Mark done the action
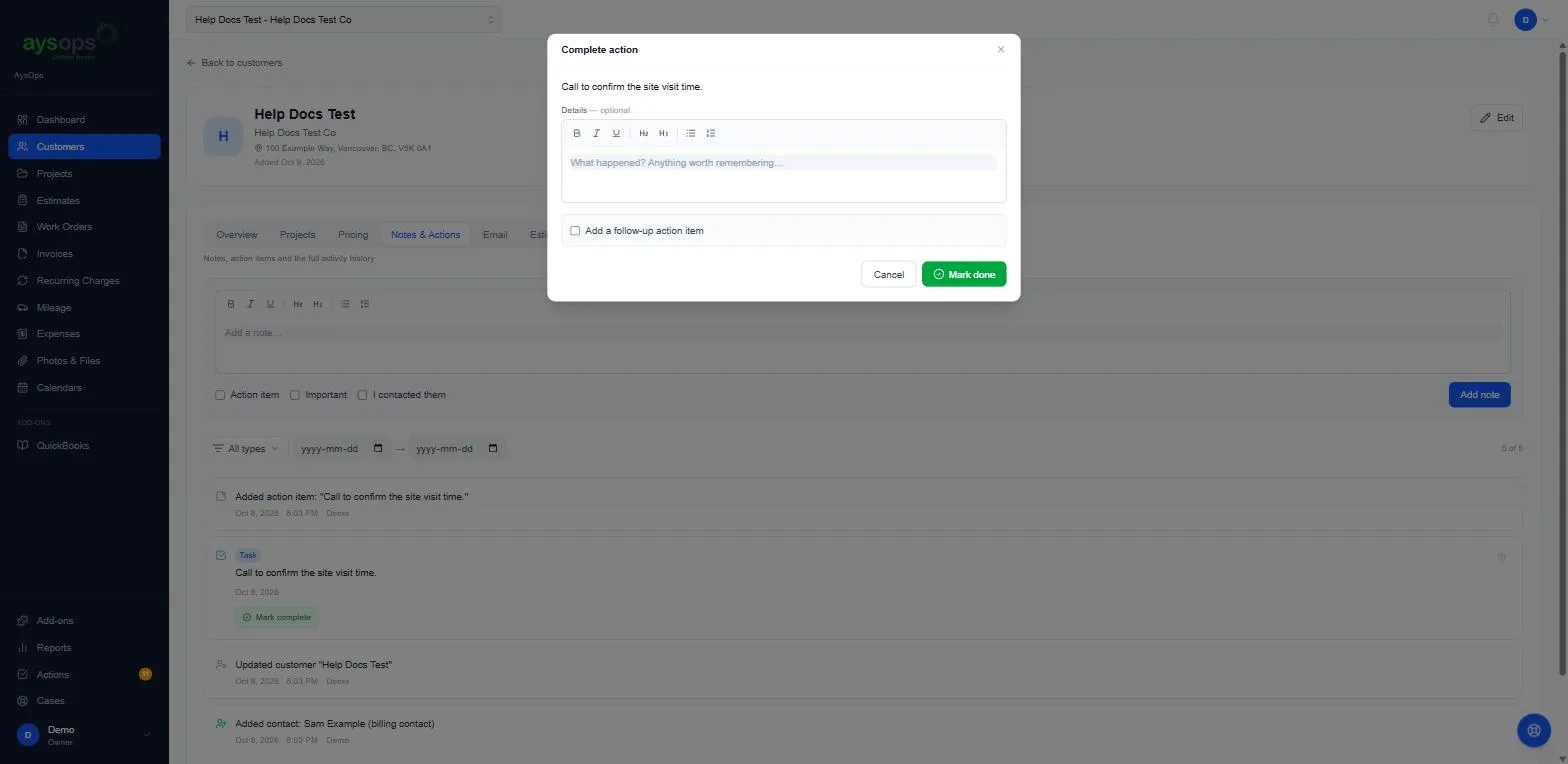Screen dimensions: 1568x764 964,274
